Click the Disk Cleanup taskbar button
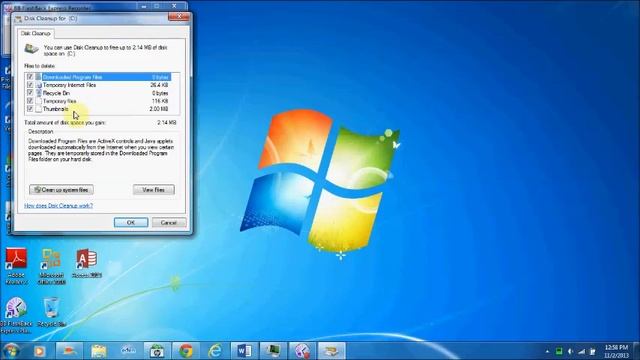Image resolution: width=640 pixels, height=360 pixels. click(x=331, y=351)
